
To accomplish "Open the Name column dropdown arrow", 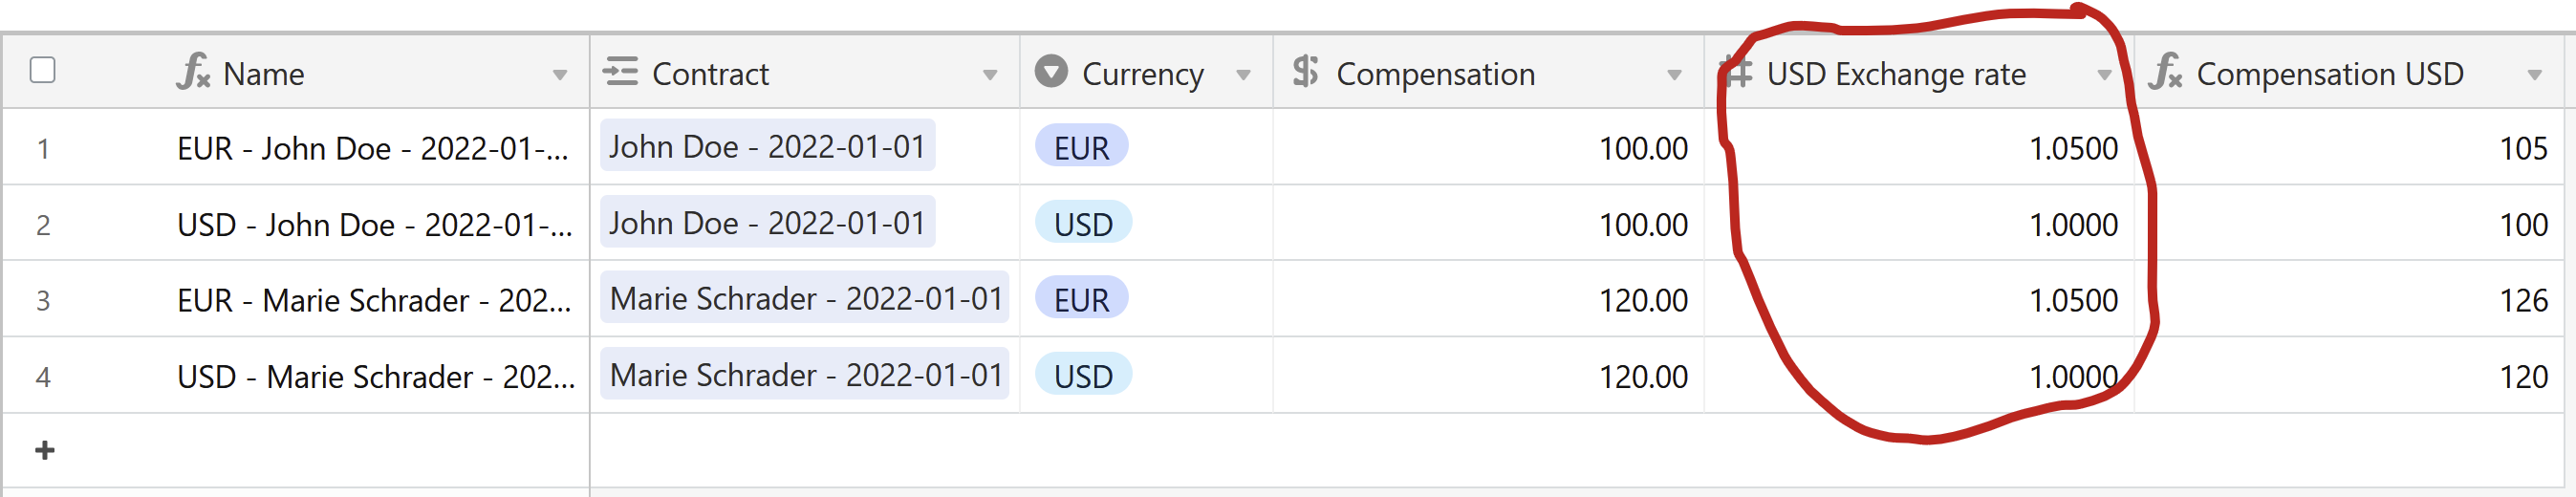I will (x=560, y=75).
